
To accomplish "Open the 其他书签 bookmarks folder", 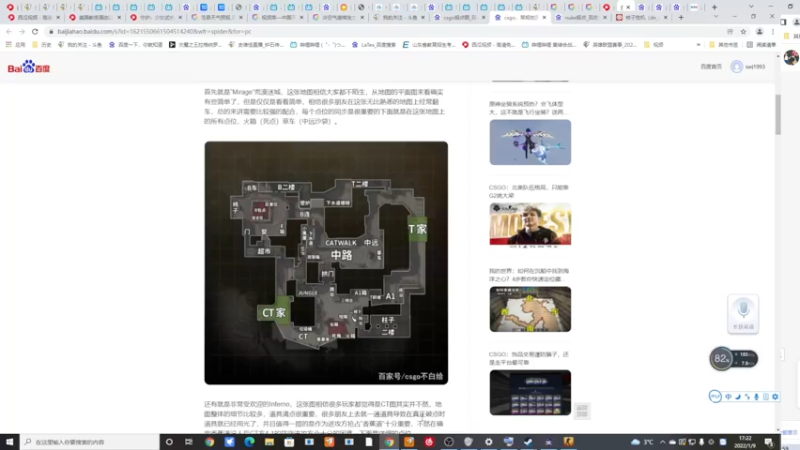I will (x=723, y=45).
